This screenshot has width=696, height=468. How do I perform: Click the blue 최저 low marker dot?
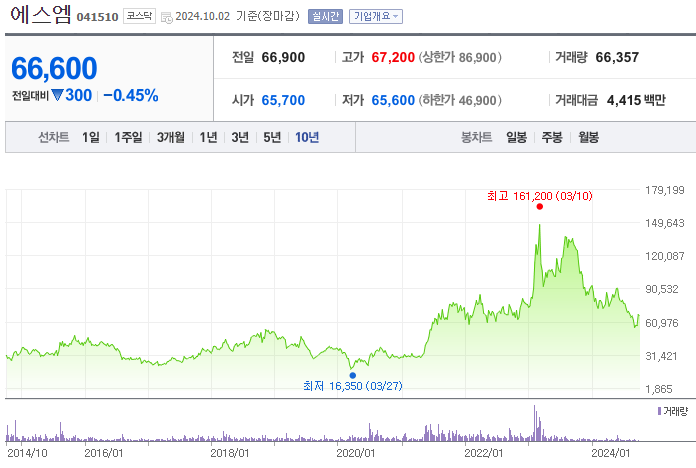pyautogui.click(x=353, y=376)
